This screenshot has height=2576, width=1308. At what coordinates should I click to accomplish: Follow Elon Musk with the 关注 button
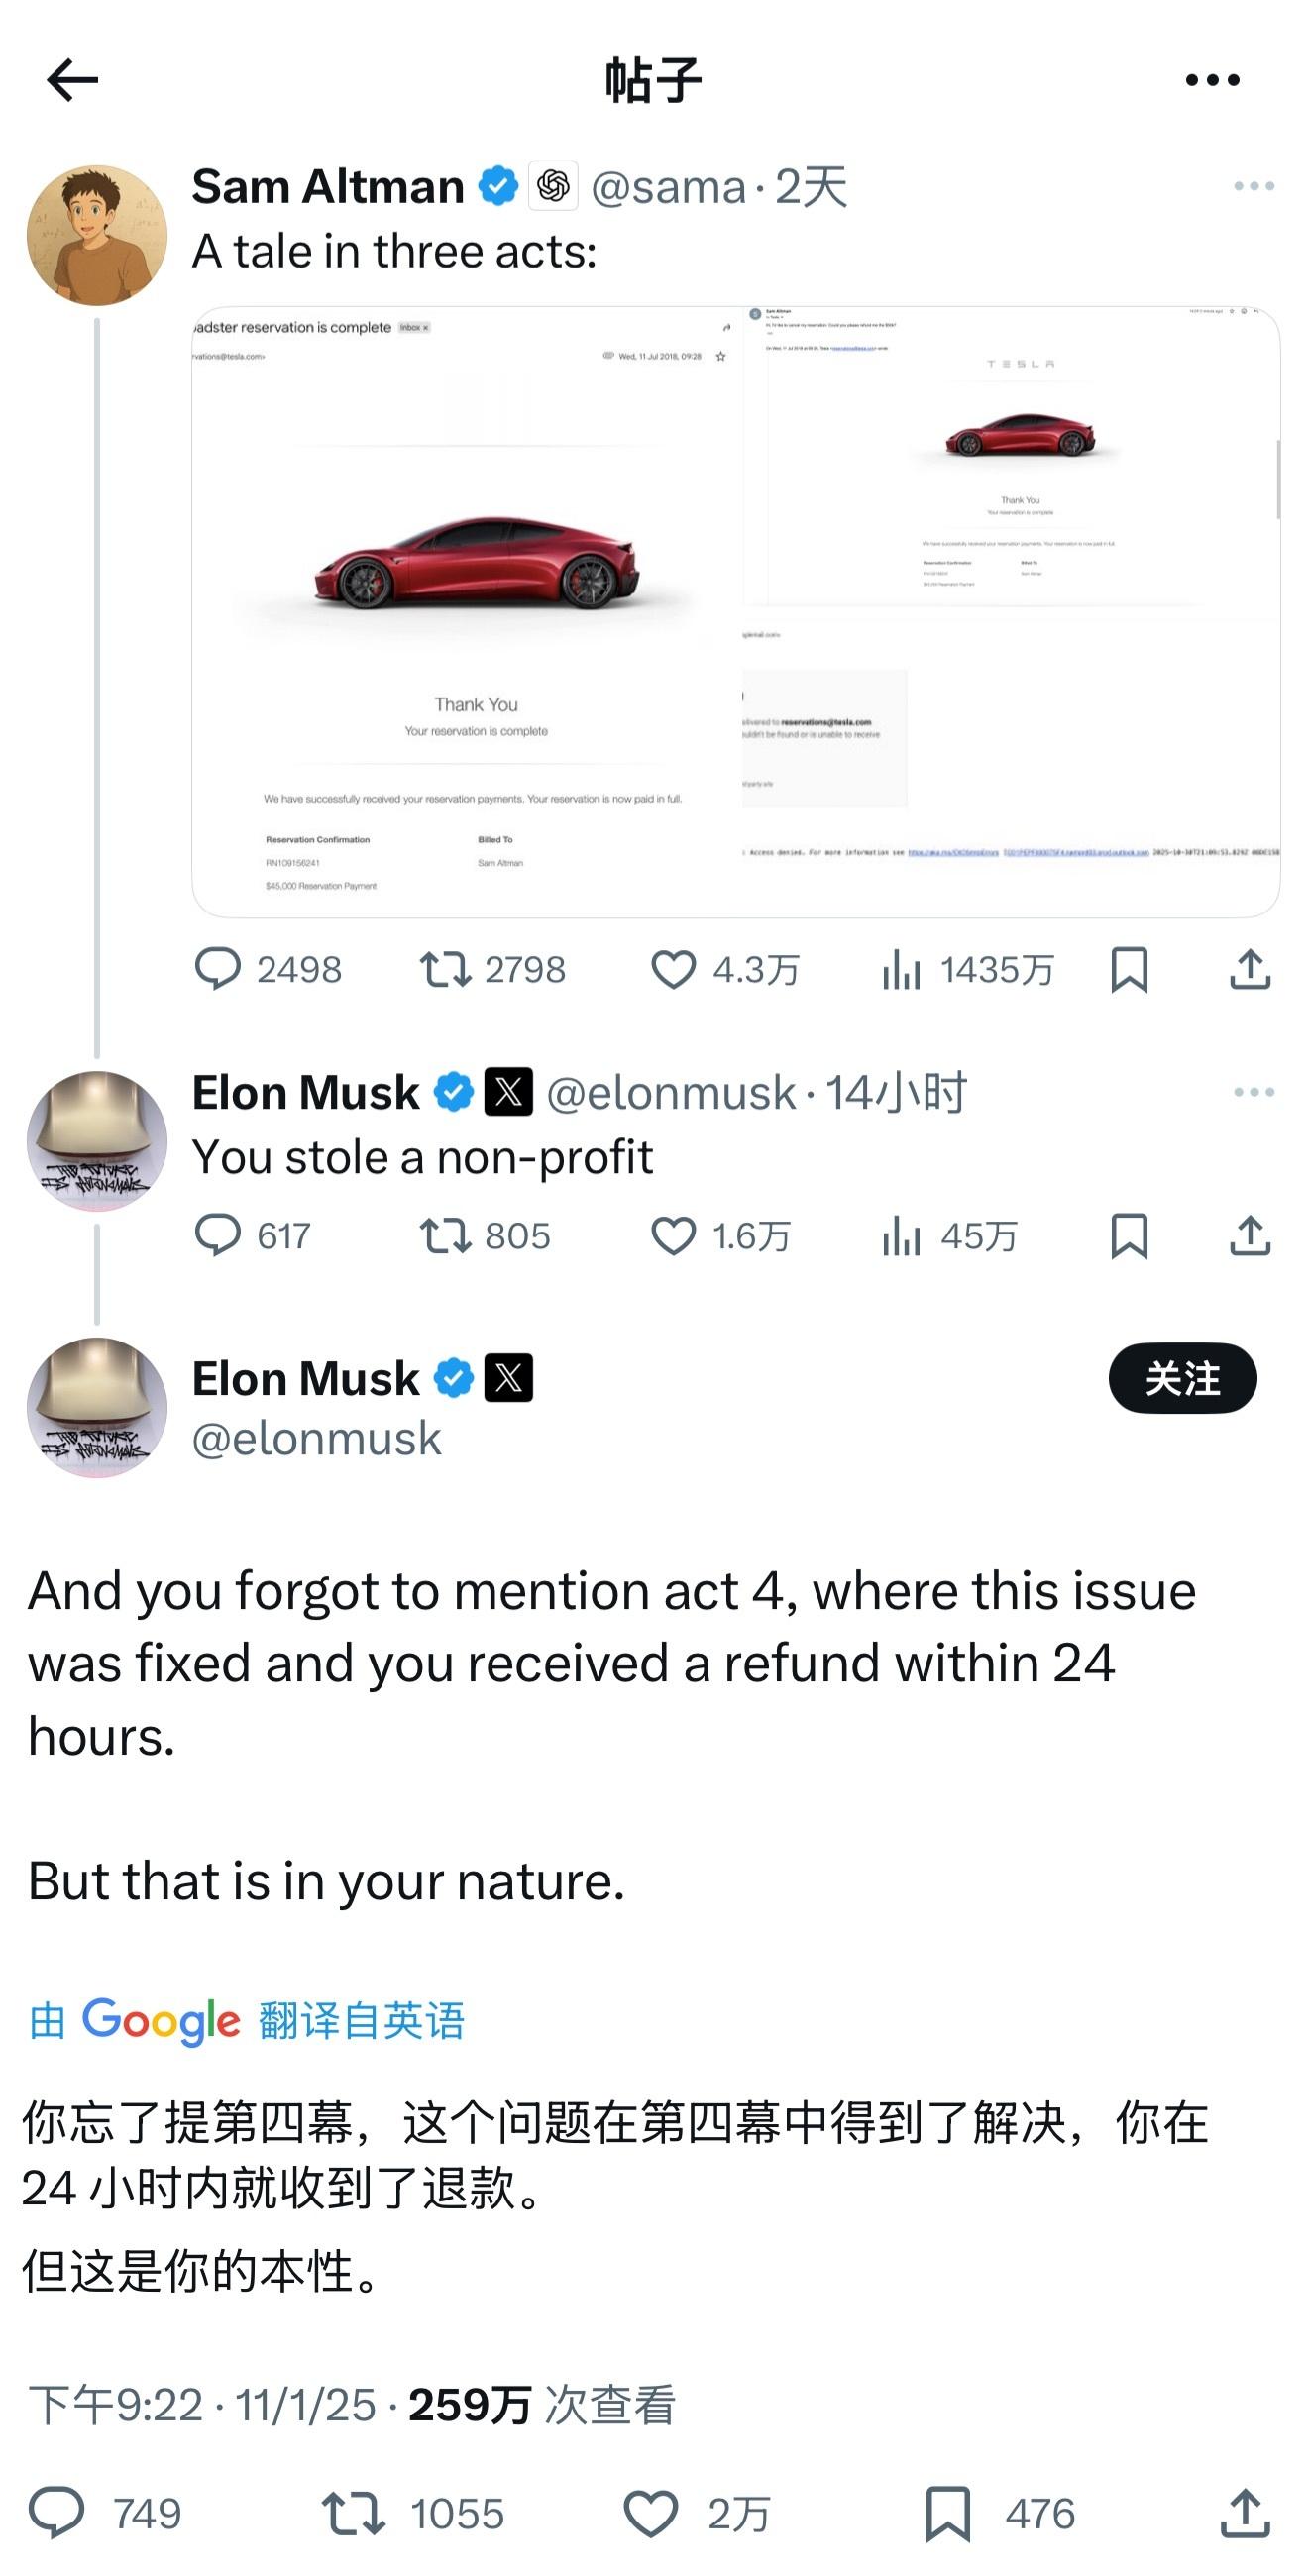tap(1182, 1378)
